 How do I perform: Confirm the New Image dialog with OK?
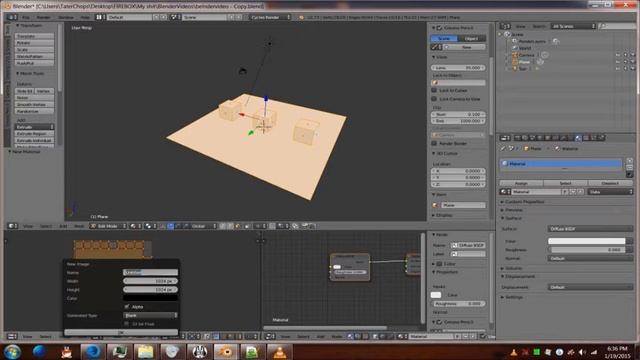pyautogui.click(x=121, y=332)
